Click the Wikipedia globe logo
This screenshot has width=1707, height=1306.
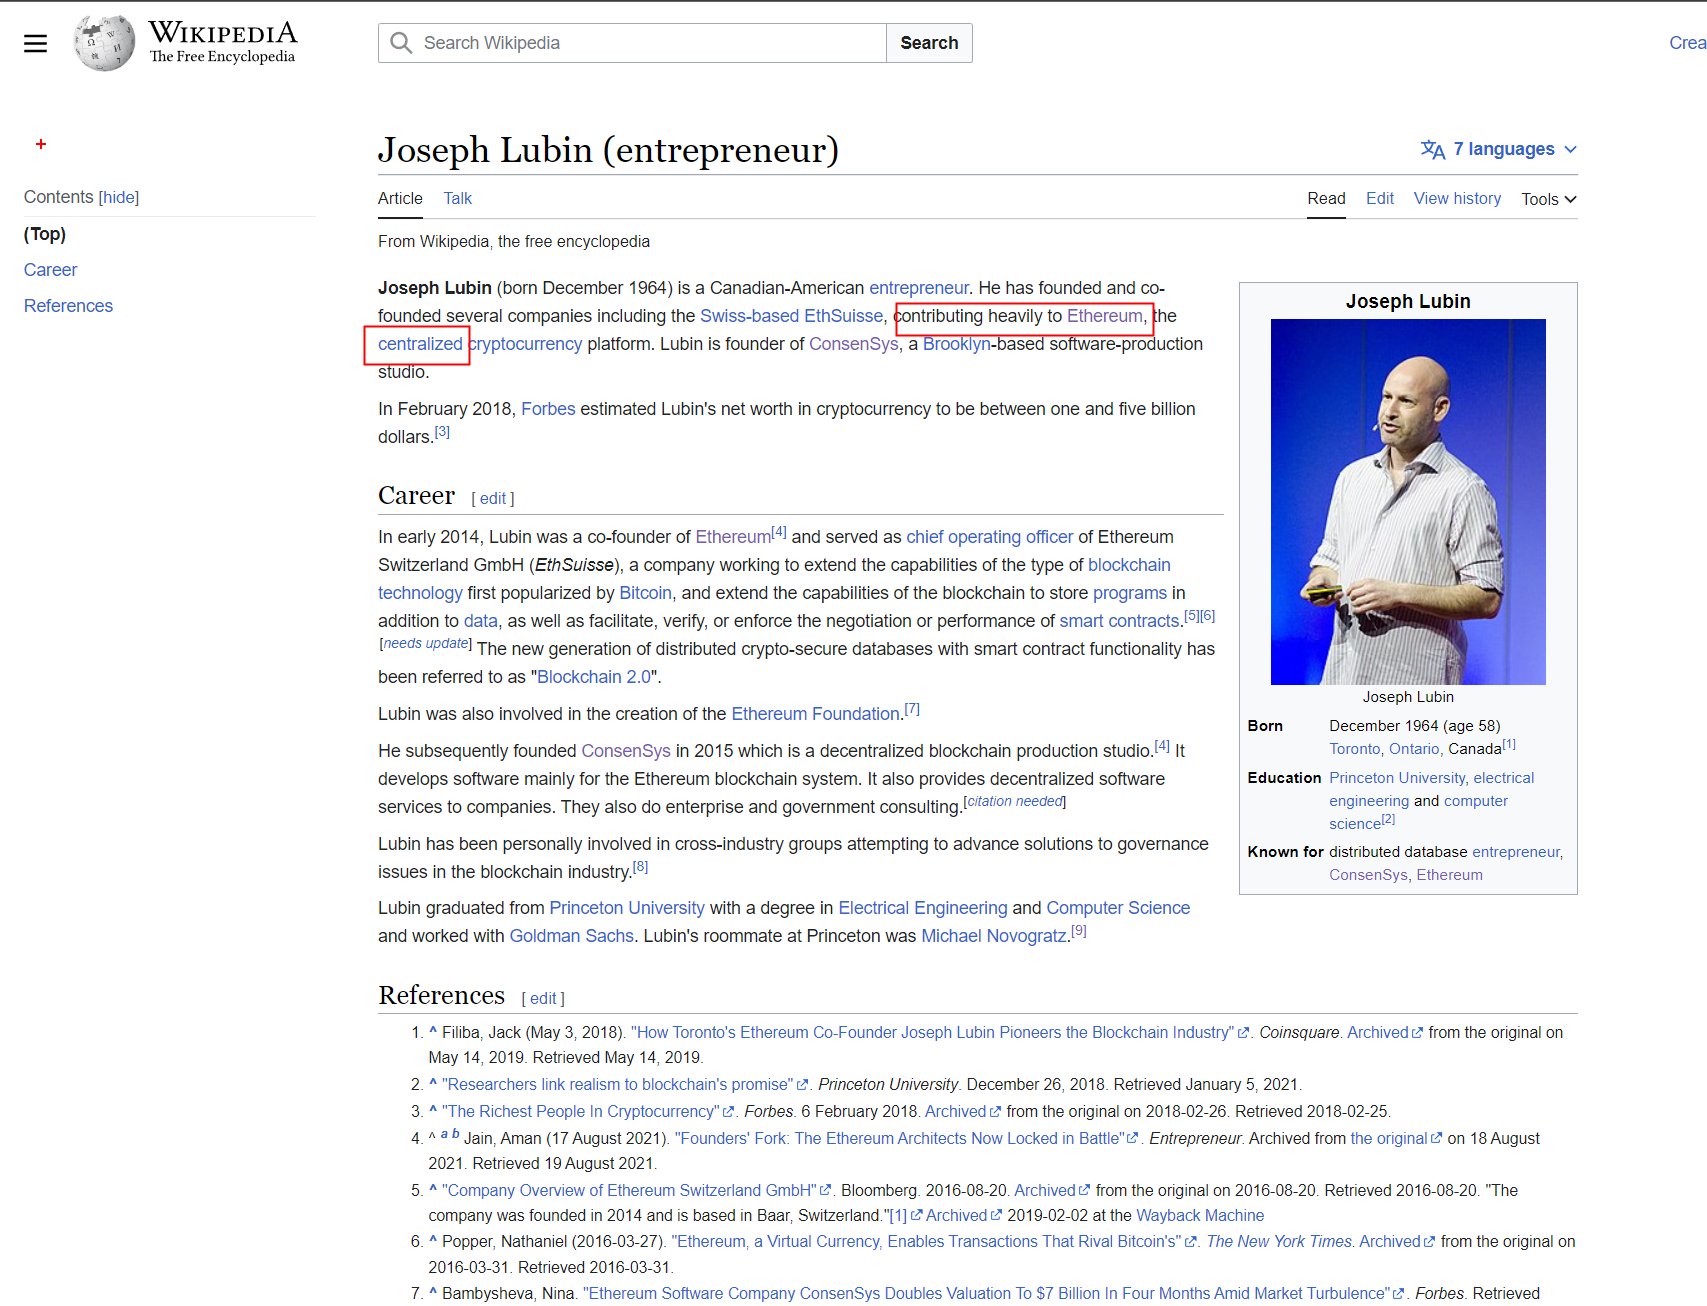[x=104, y=43]
